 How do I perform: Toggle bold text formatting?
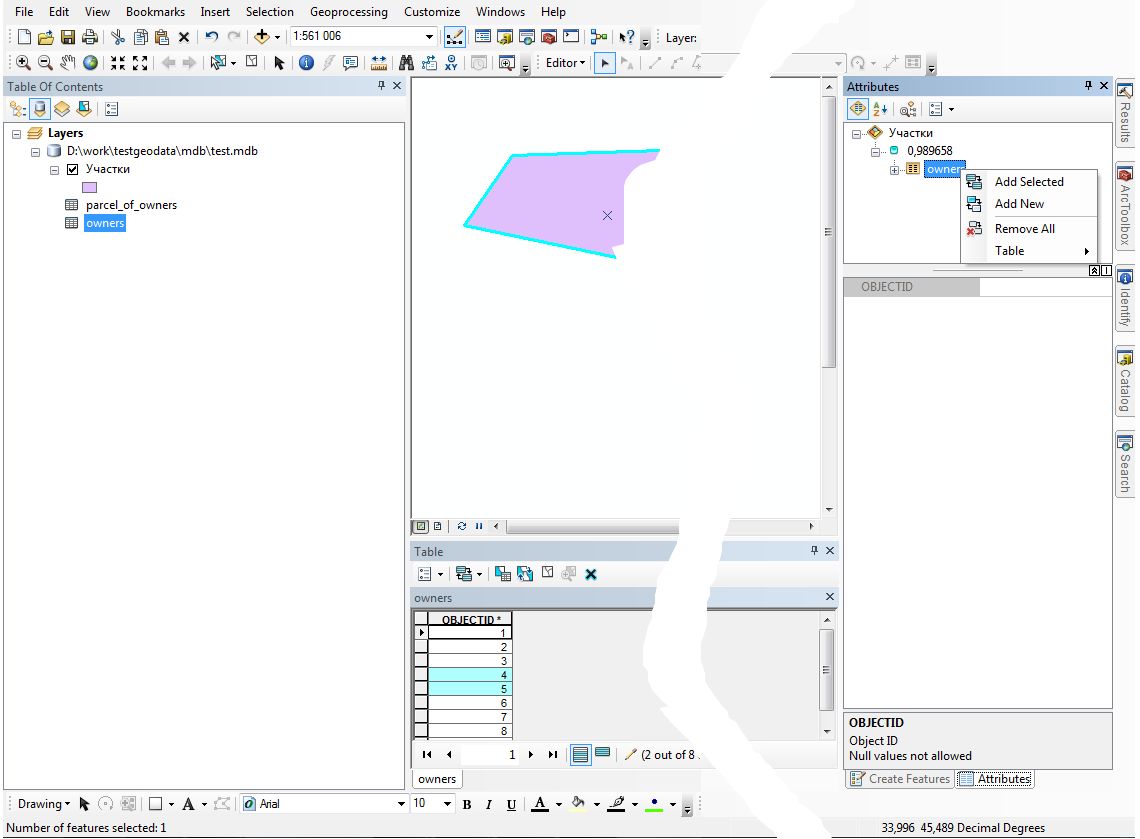(x=467, y=805)
